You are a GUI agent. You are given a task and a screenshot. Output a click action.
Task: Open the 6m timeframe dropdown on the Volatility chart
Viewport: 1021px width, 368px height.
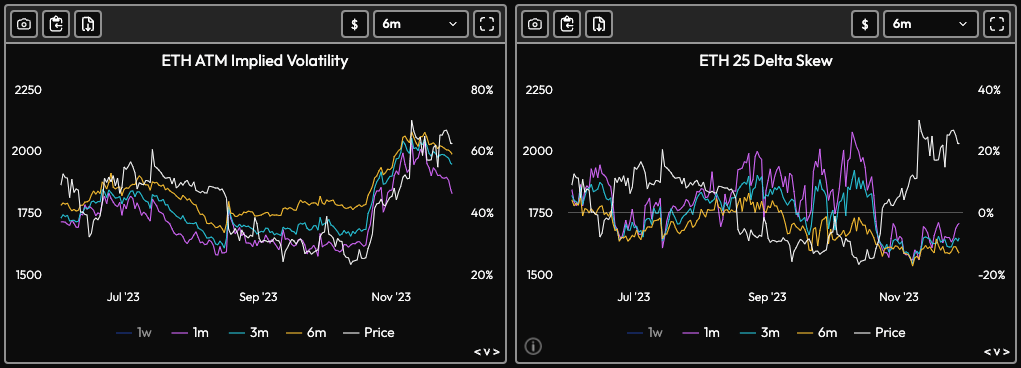[421, 24]
